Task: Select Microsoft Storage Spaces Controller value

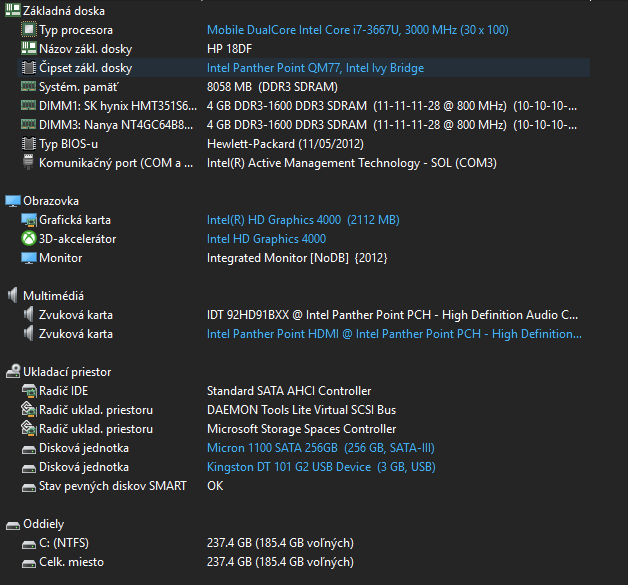Action: tap(301, 429)
